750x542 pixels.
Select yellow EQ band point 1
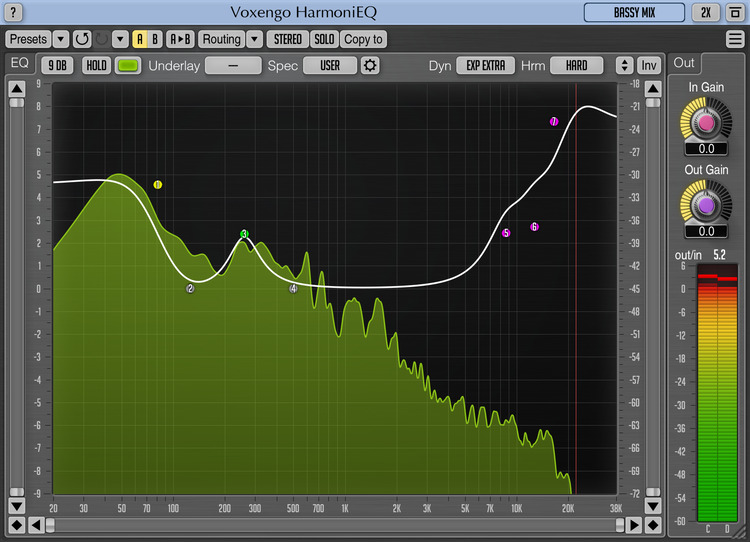pyautogui.click(x=158, y=185)
